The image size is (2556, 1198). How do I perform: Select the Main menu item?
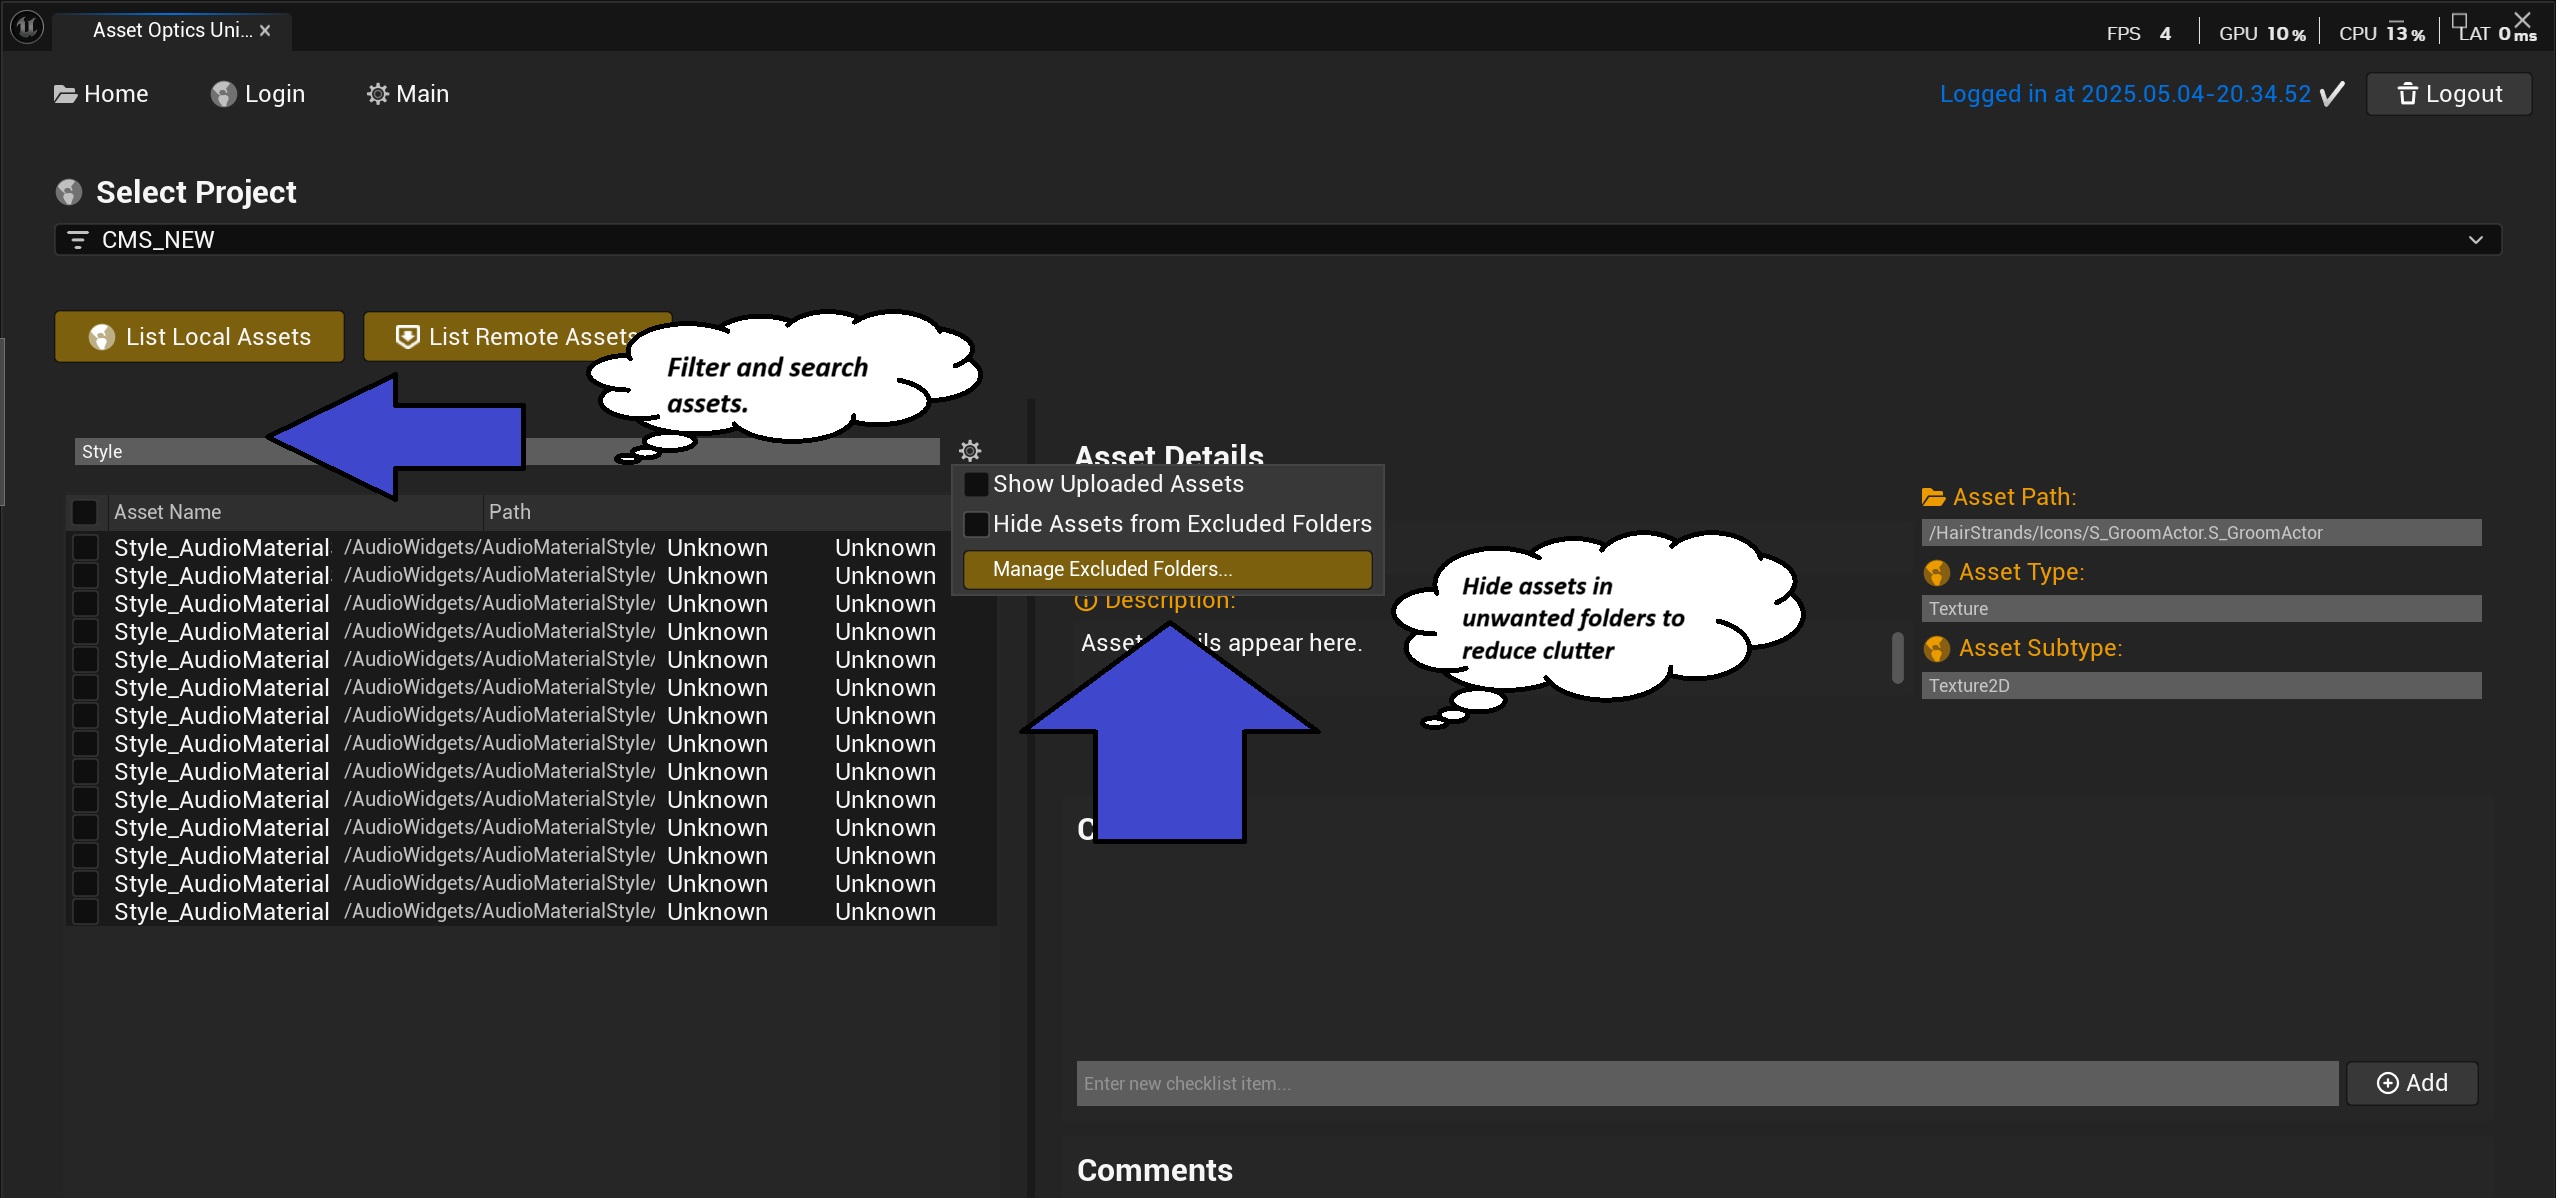pyautogui.click(x=408, y=93)
